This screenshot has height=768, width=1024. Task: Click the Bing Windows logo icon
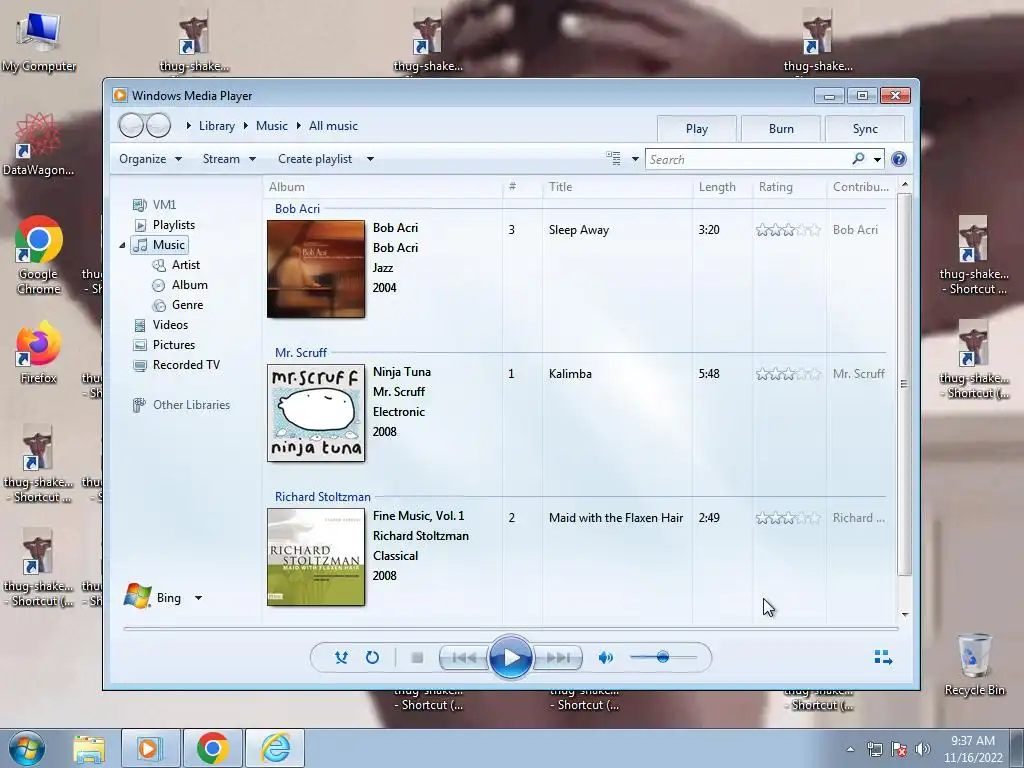138,596
